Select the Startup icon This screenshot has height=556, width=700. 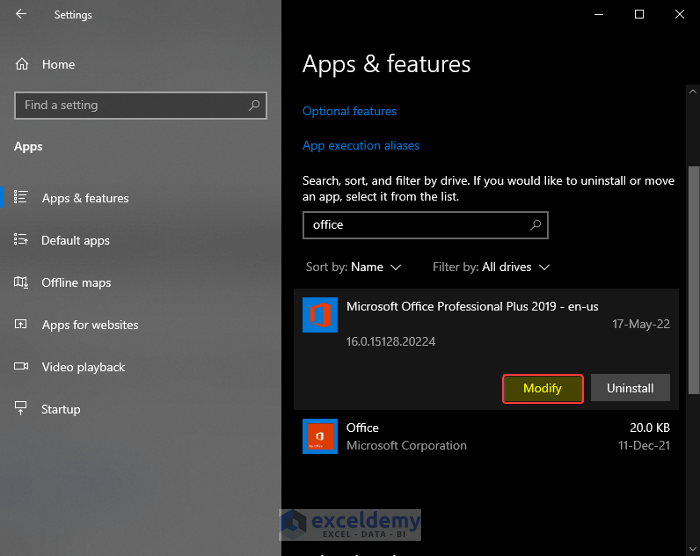click(x=21, y=408)
